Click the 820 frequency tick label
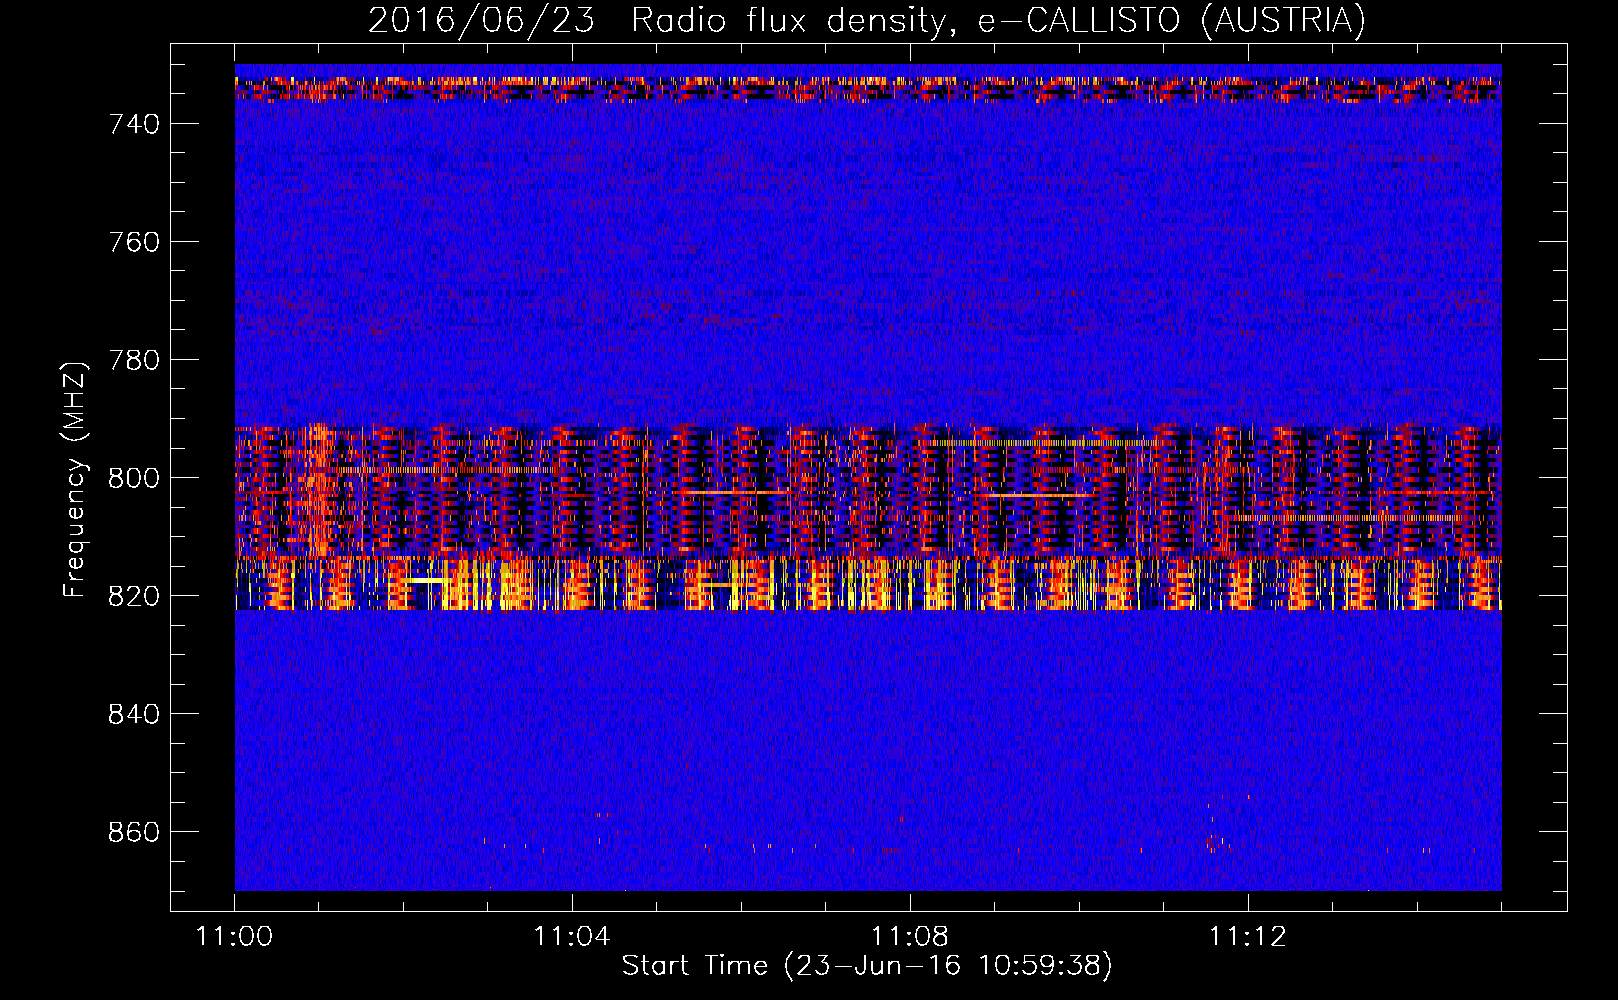The height and width of the screenshot is (1000, 1618). point(134,596)
